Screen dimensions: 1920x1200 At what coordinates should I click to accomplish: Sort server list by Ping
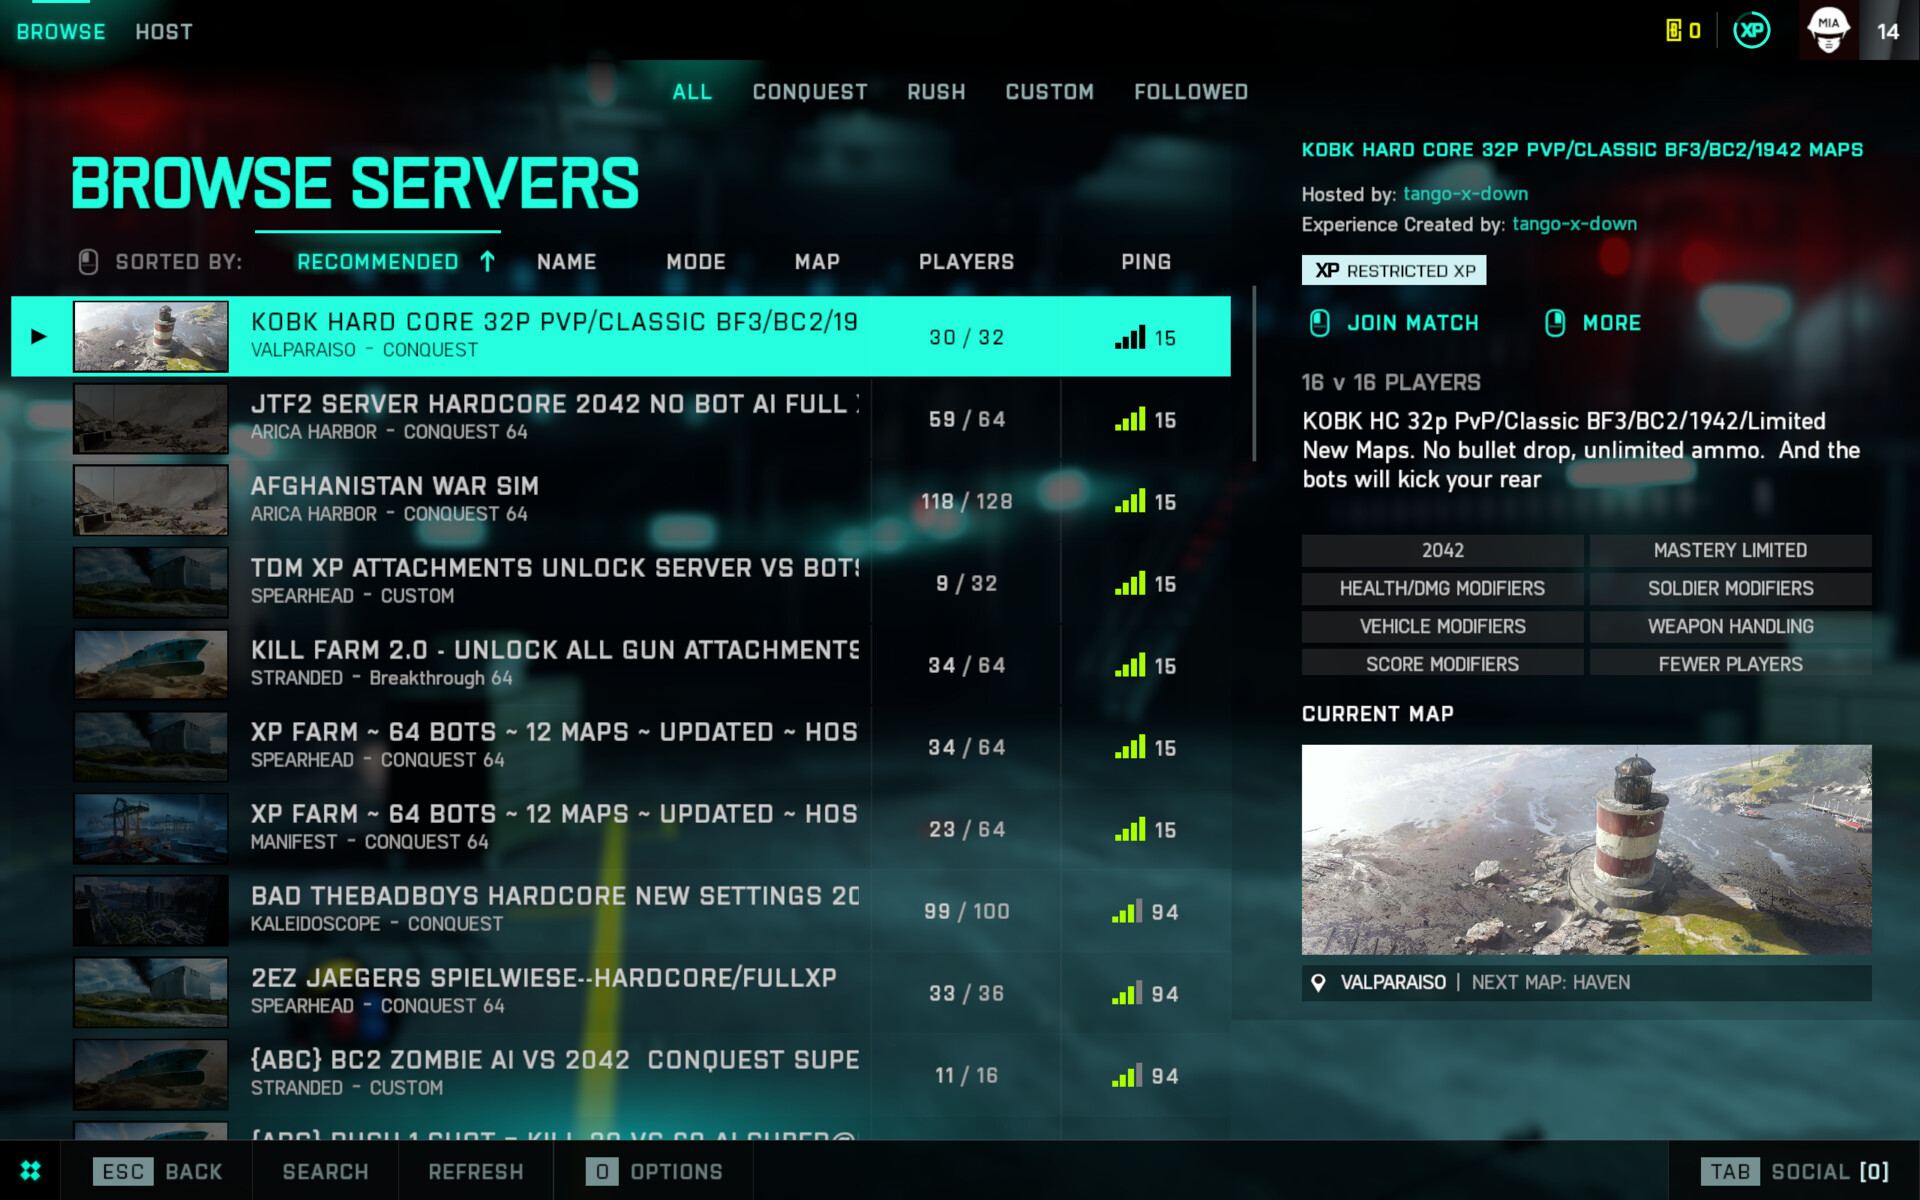click(x=1145, y=262)
